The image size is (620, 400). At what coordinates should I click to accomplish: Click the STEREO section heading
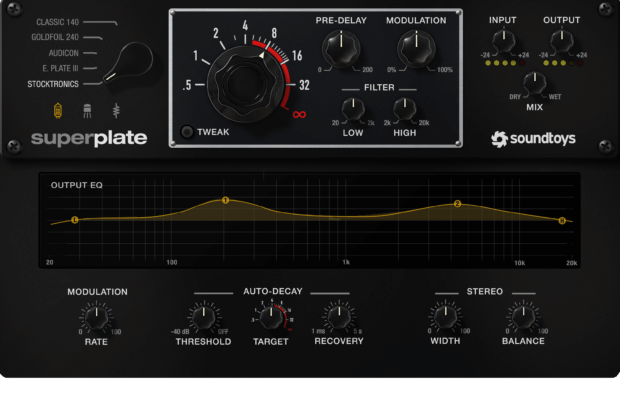pyautogui.click(x=485, y=291)
